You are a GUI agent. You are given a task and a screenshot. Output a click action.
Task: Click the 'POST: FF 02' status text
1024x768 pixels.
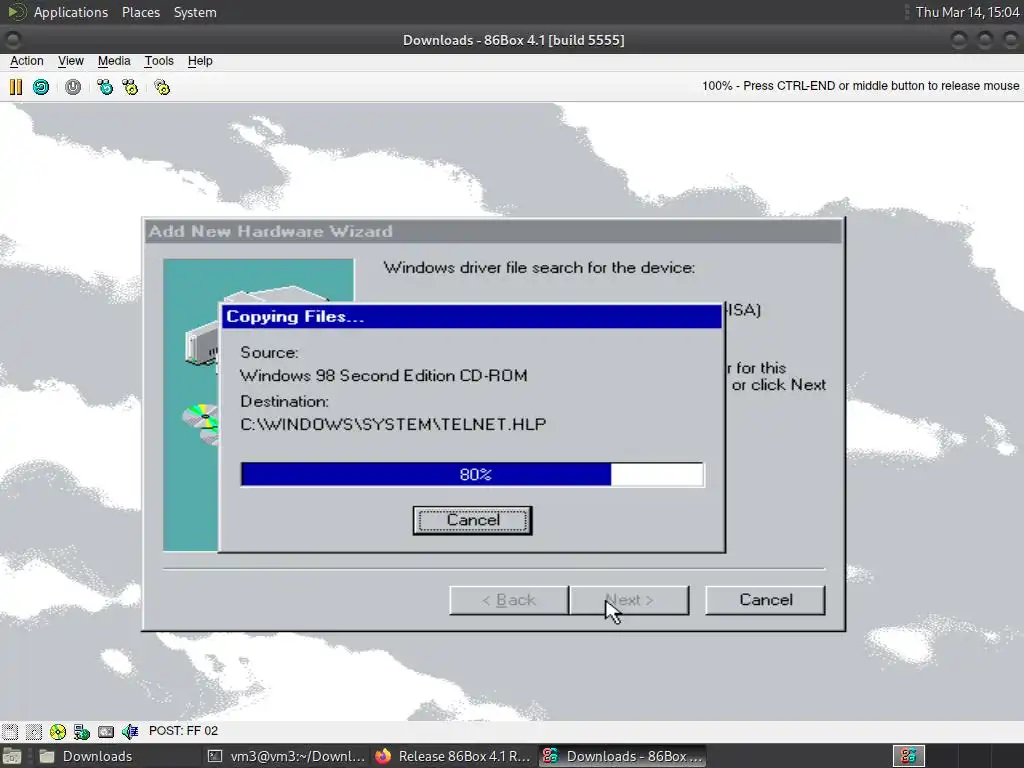pyautogui.click(x=184, y=731)
